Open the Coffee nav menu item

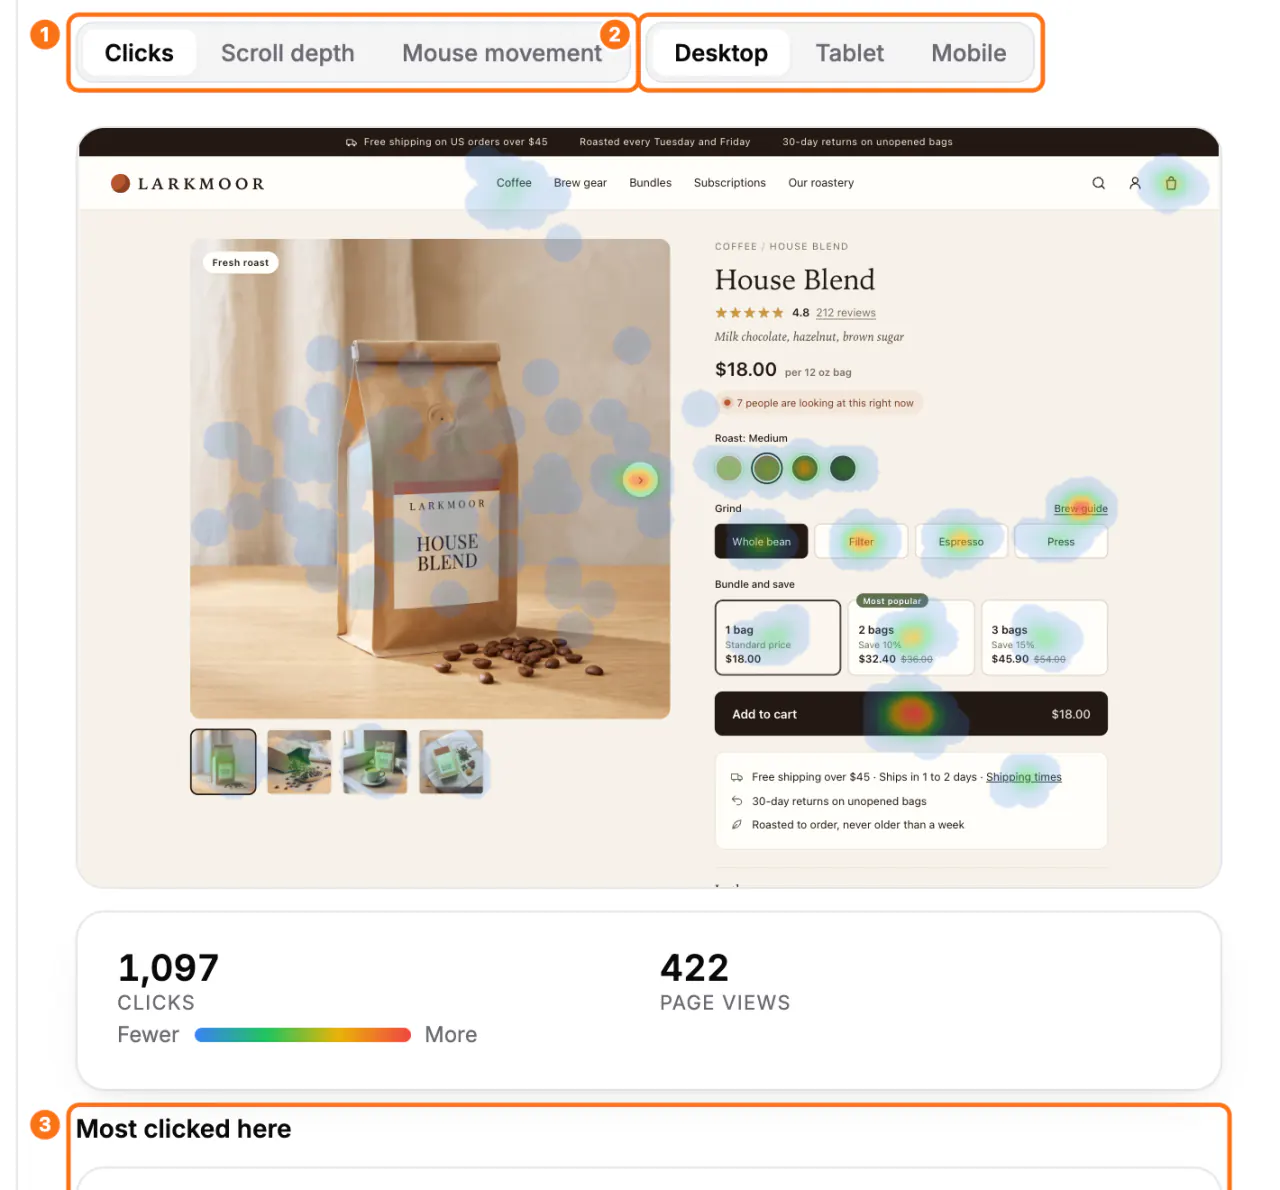coord(514,183)
